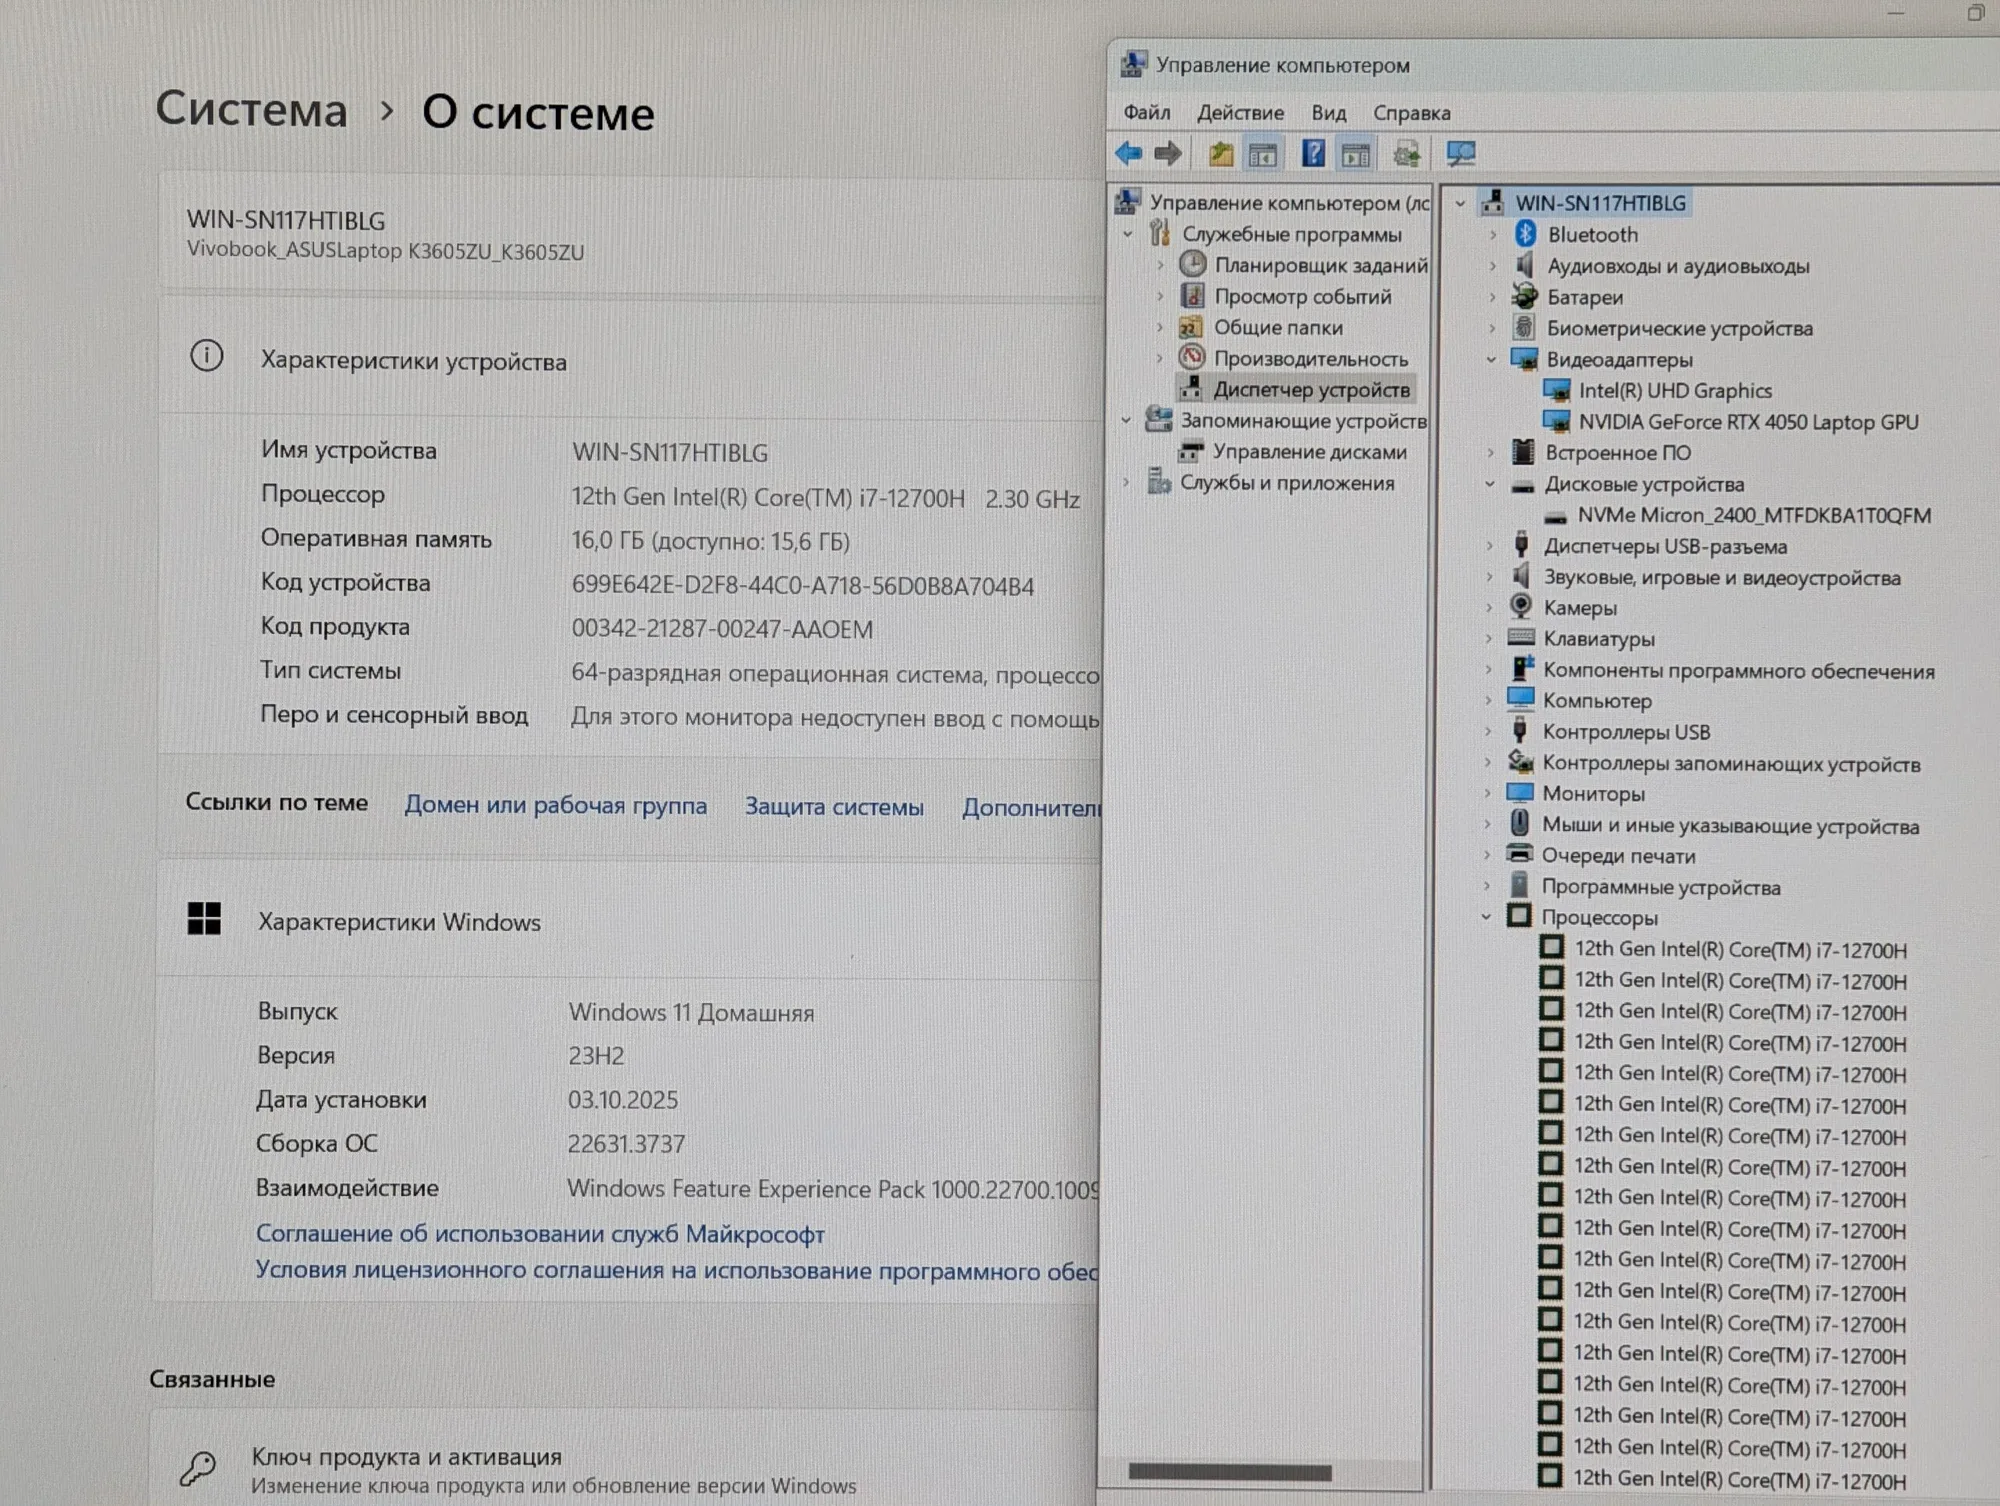This screenshot has width=2000, height=1506.
Task: Click the Up one level folder icon
Action: click(x=1220, y=154)
